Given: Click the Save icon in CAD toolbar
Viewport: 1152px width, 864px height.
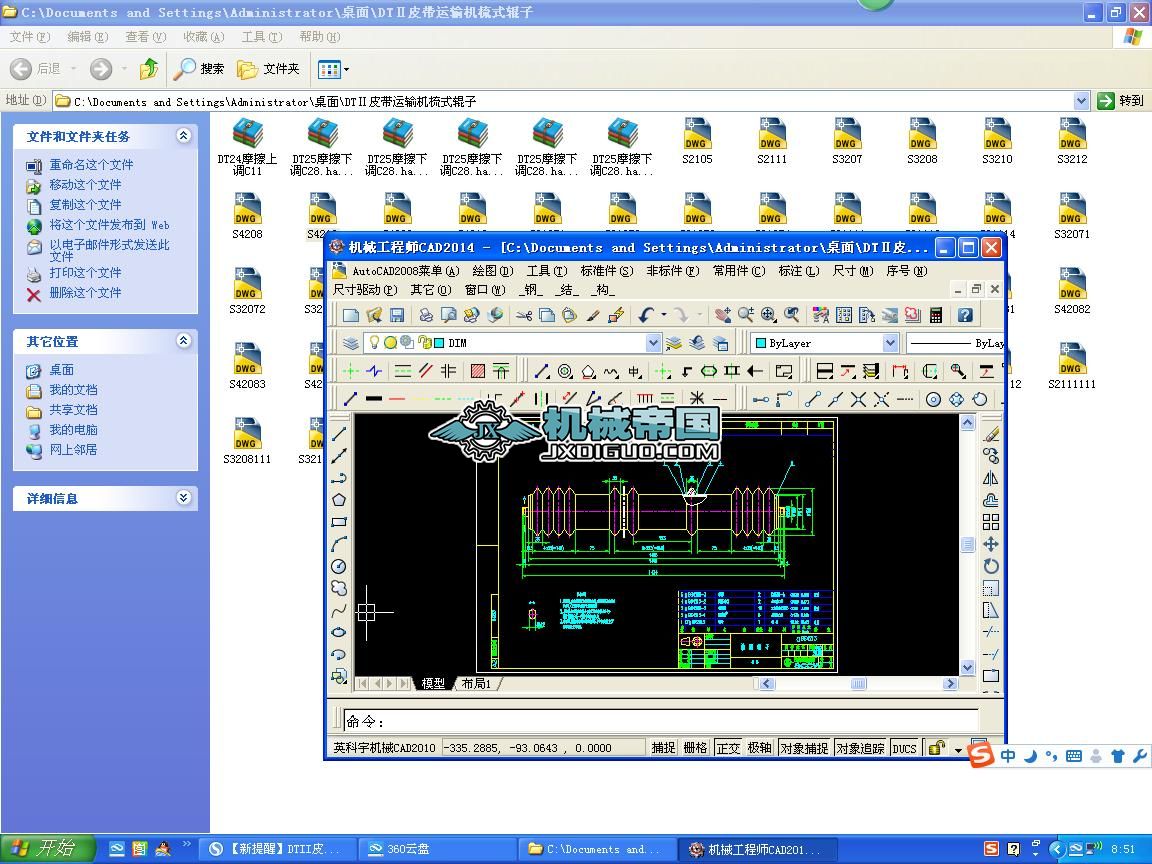Looking at the screenshot, I should [397, 315].
